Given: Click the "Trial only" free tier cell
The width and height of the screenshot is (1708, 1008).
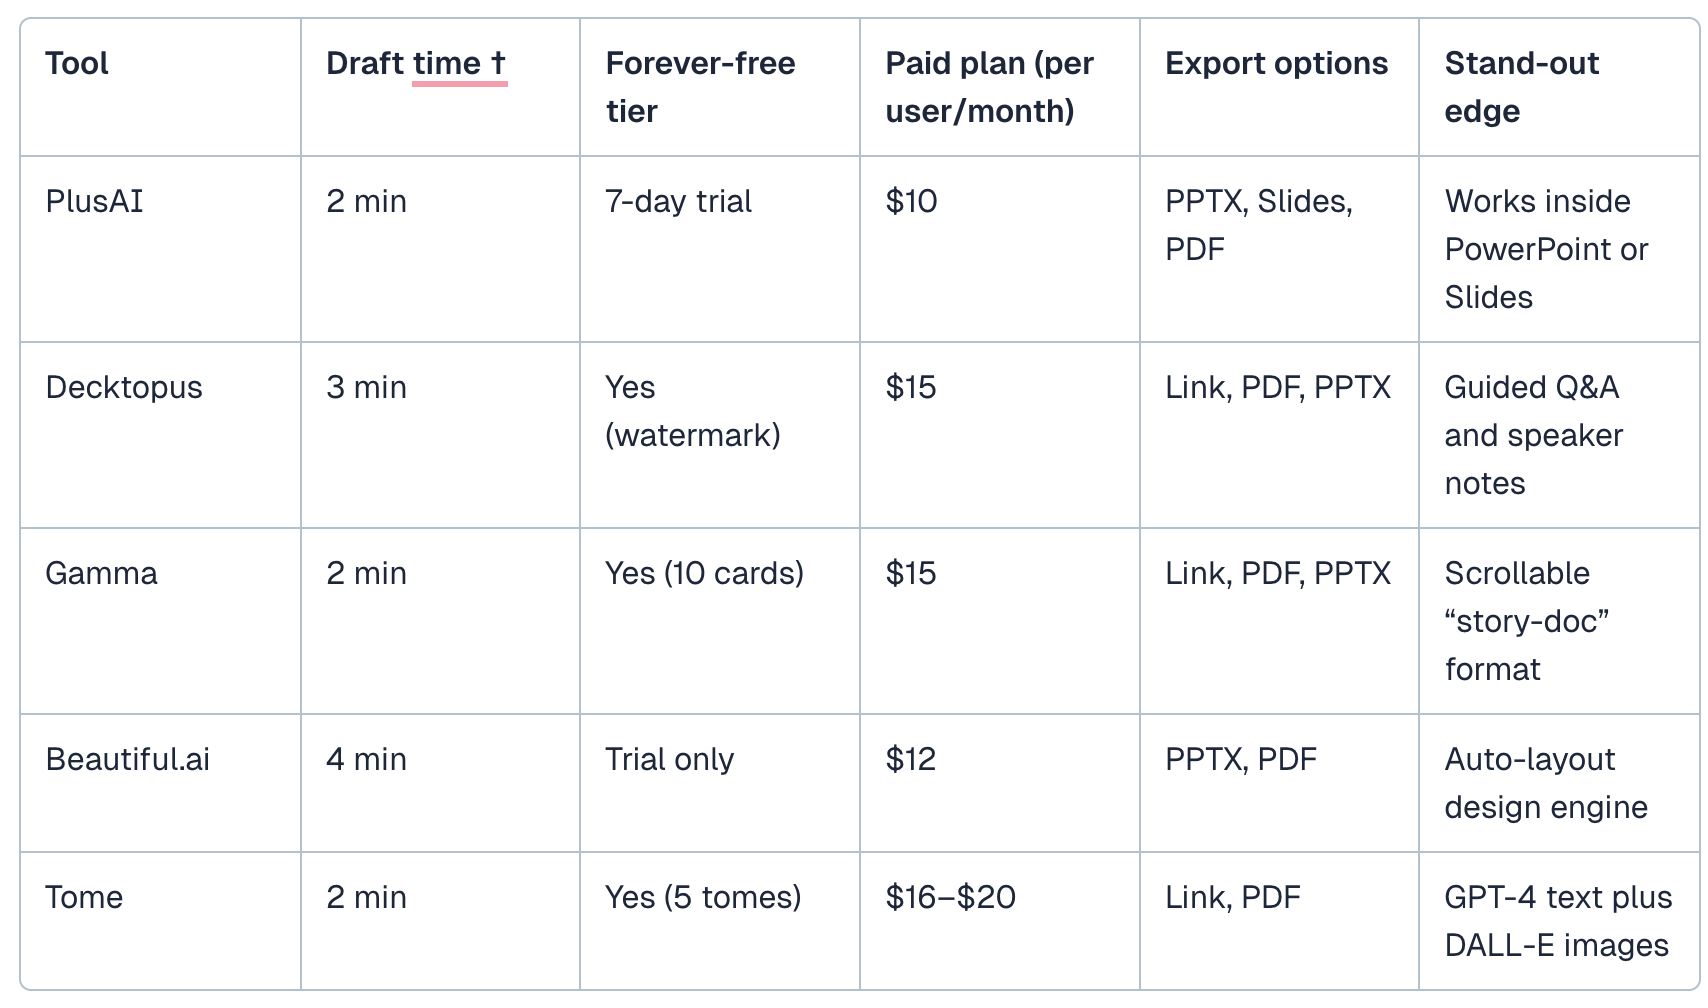Looking at the screenshot, I should (669, 760).
